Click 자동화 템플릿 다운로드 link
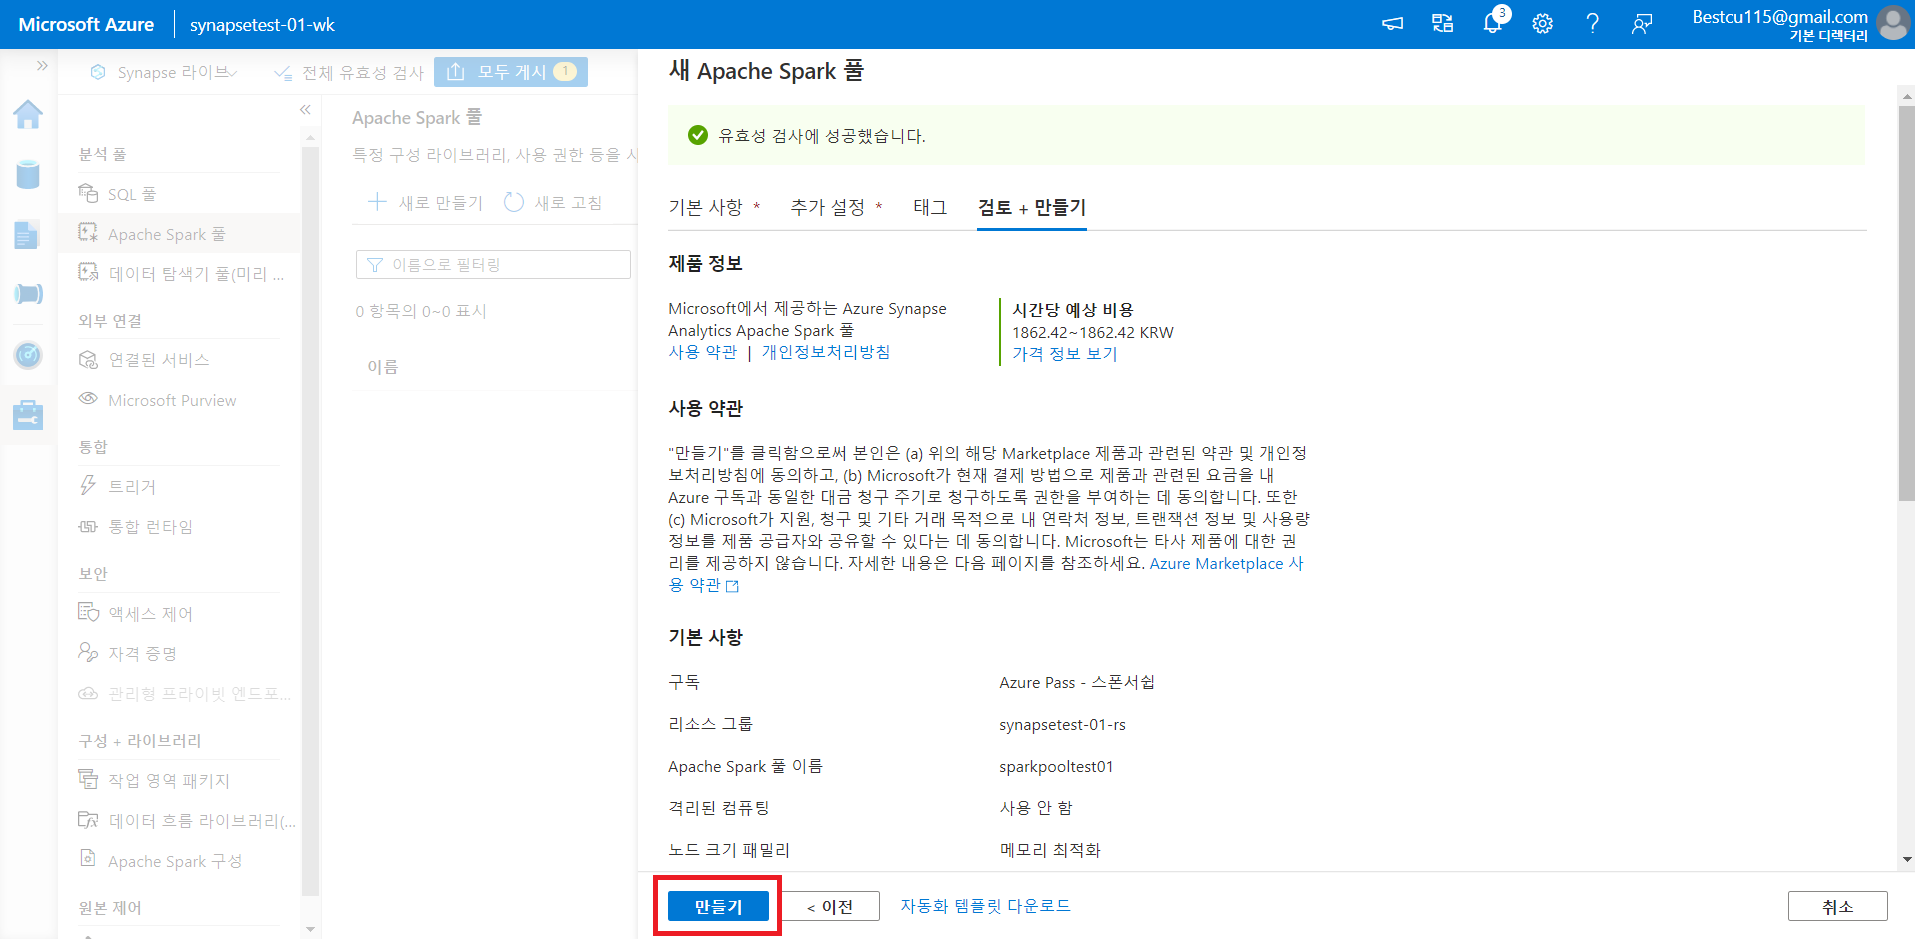This screenshot has width=1915, height=939. (985, 906)
